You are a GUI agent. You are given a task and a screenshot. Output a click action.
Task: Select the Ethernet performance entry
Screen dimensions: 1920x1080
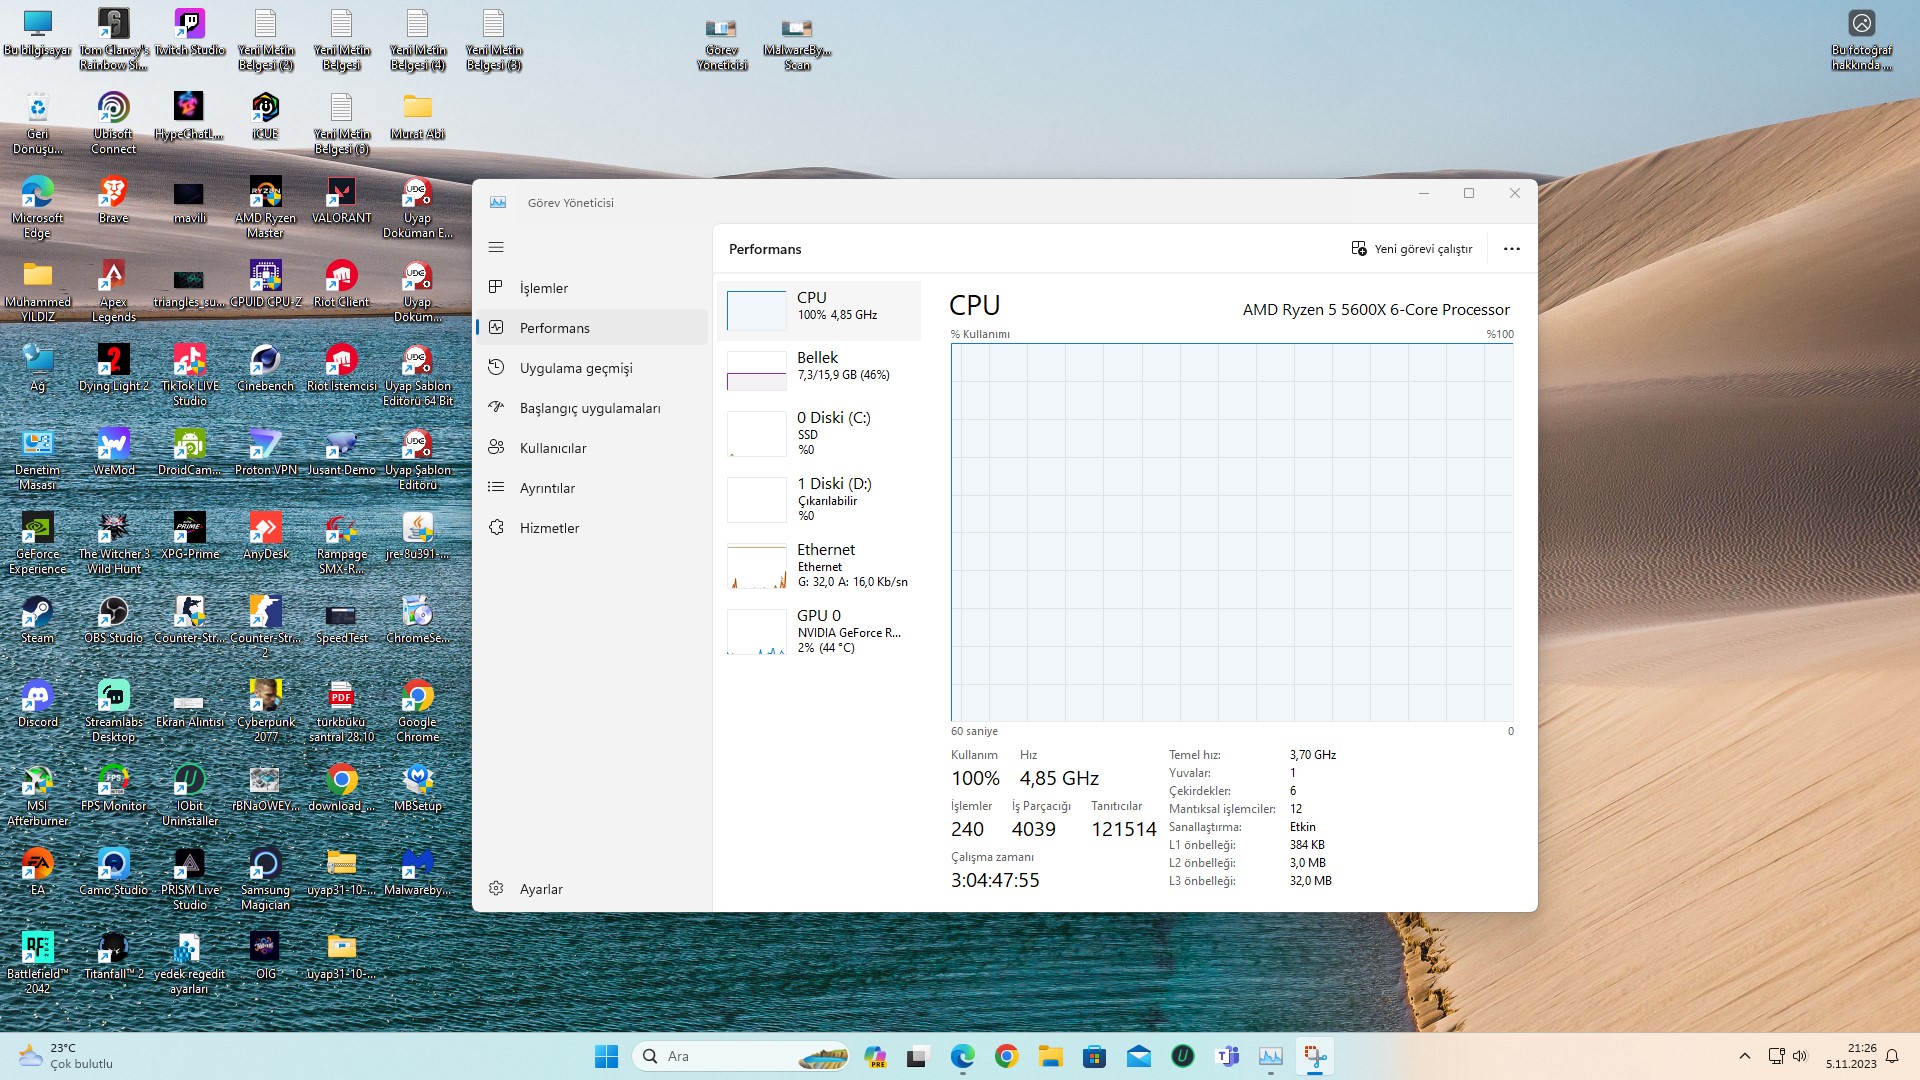click(818, 565)
